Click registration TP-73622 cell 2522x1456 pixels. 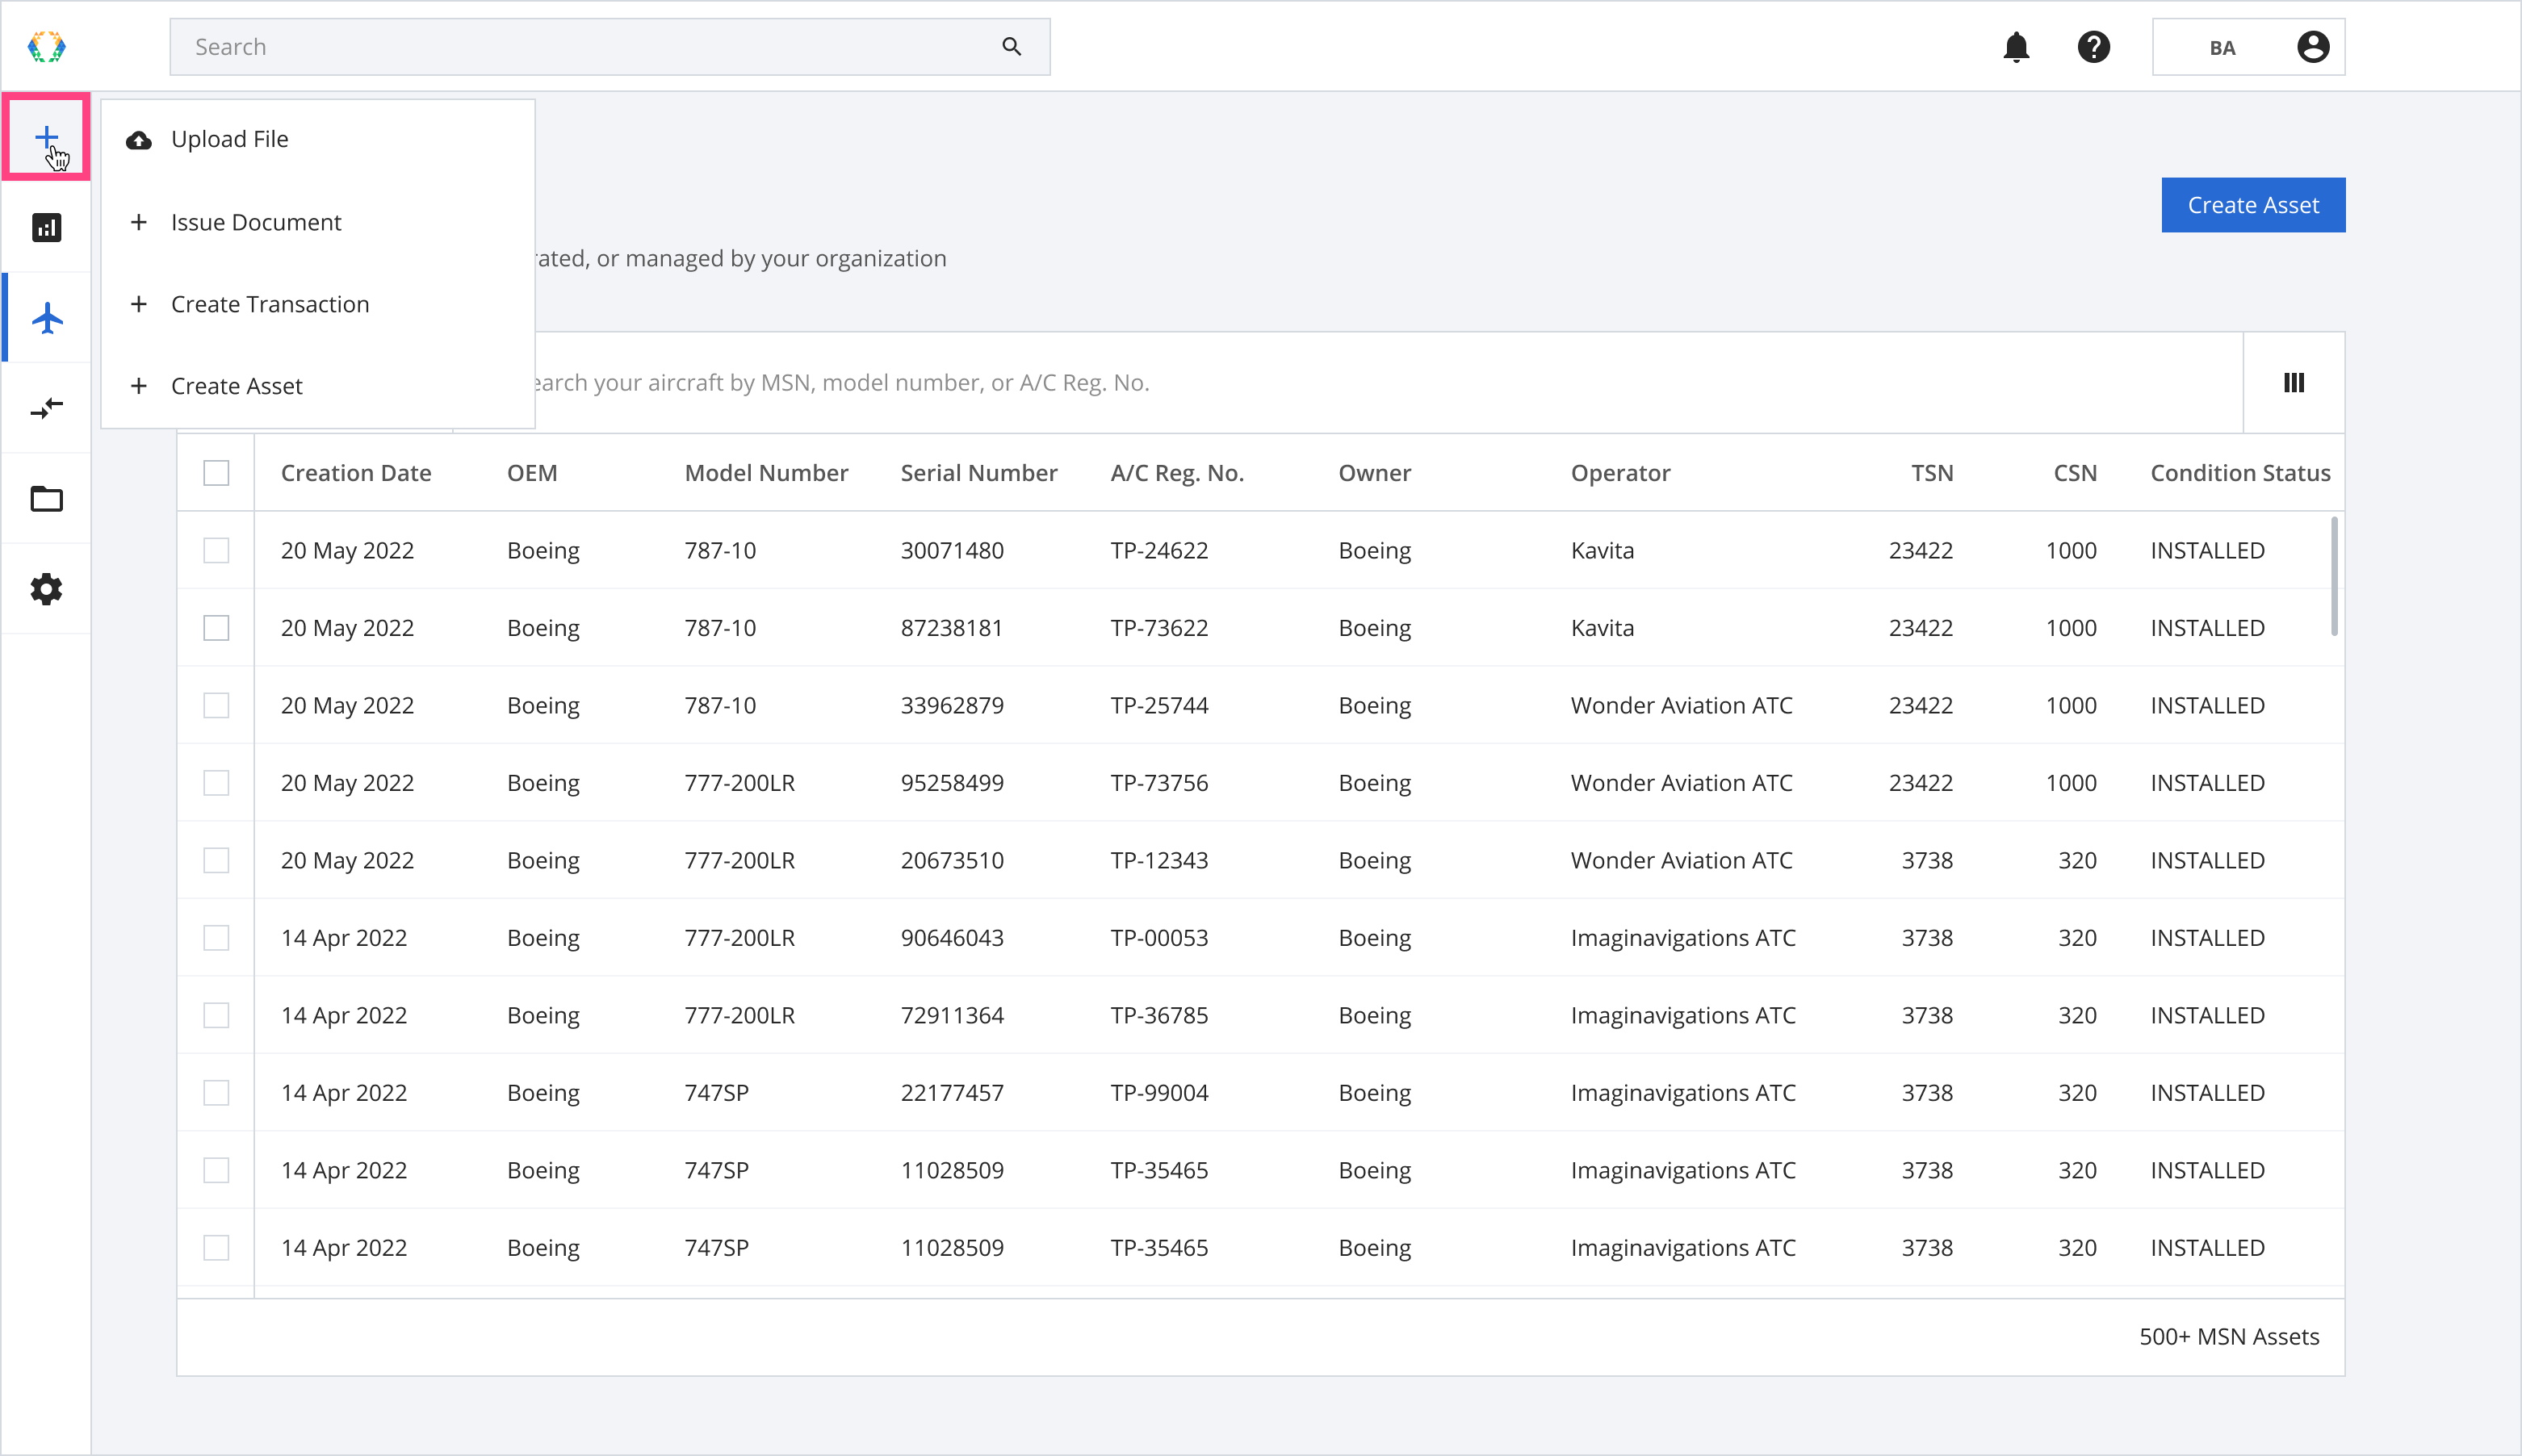pyautogui.click(x=1159, y=628)
